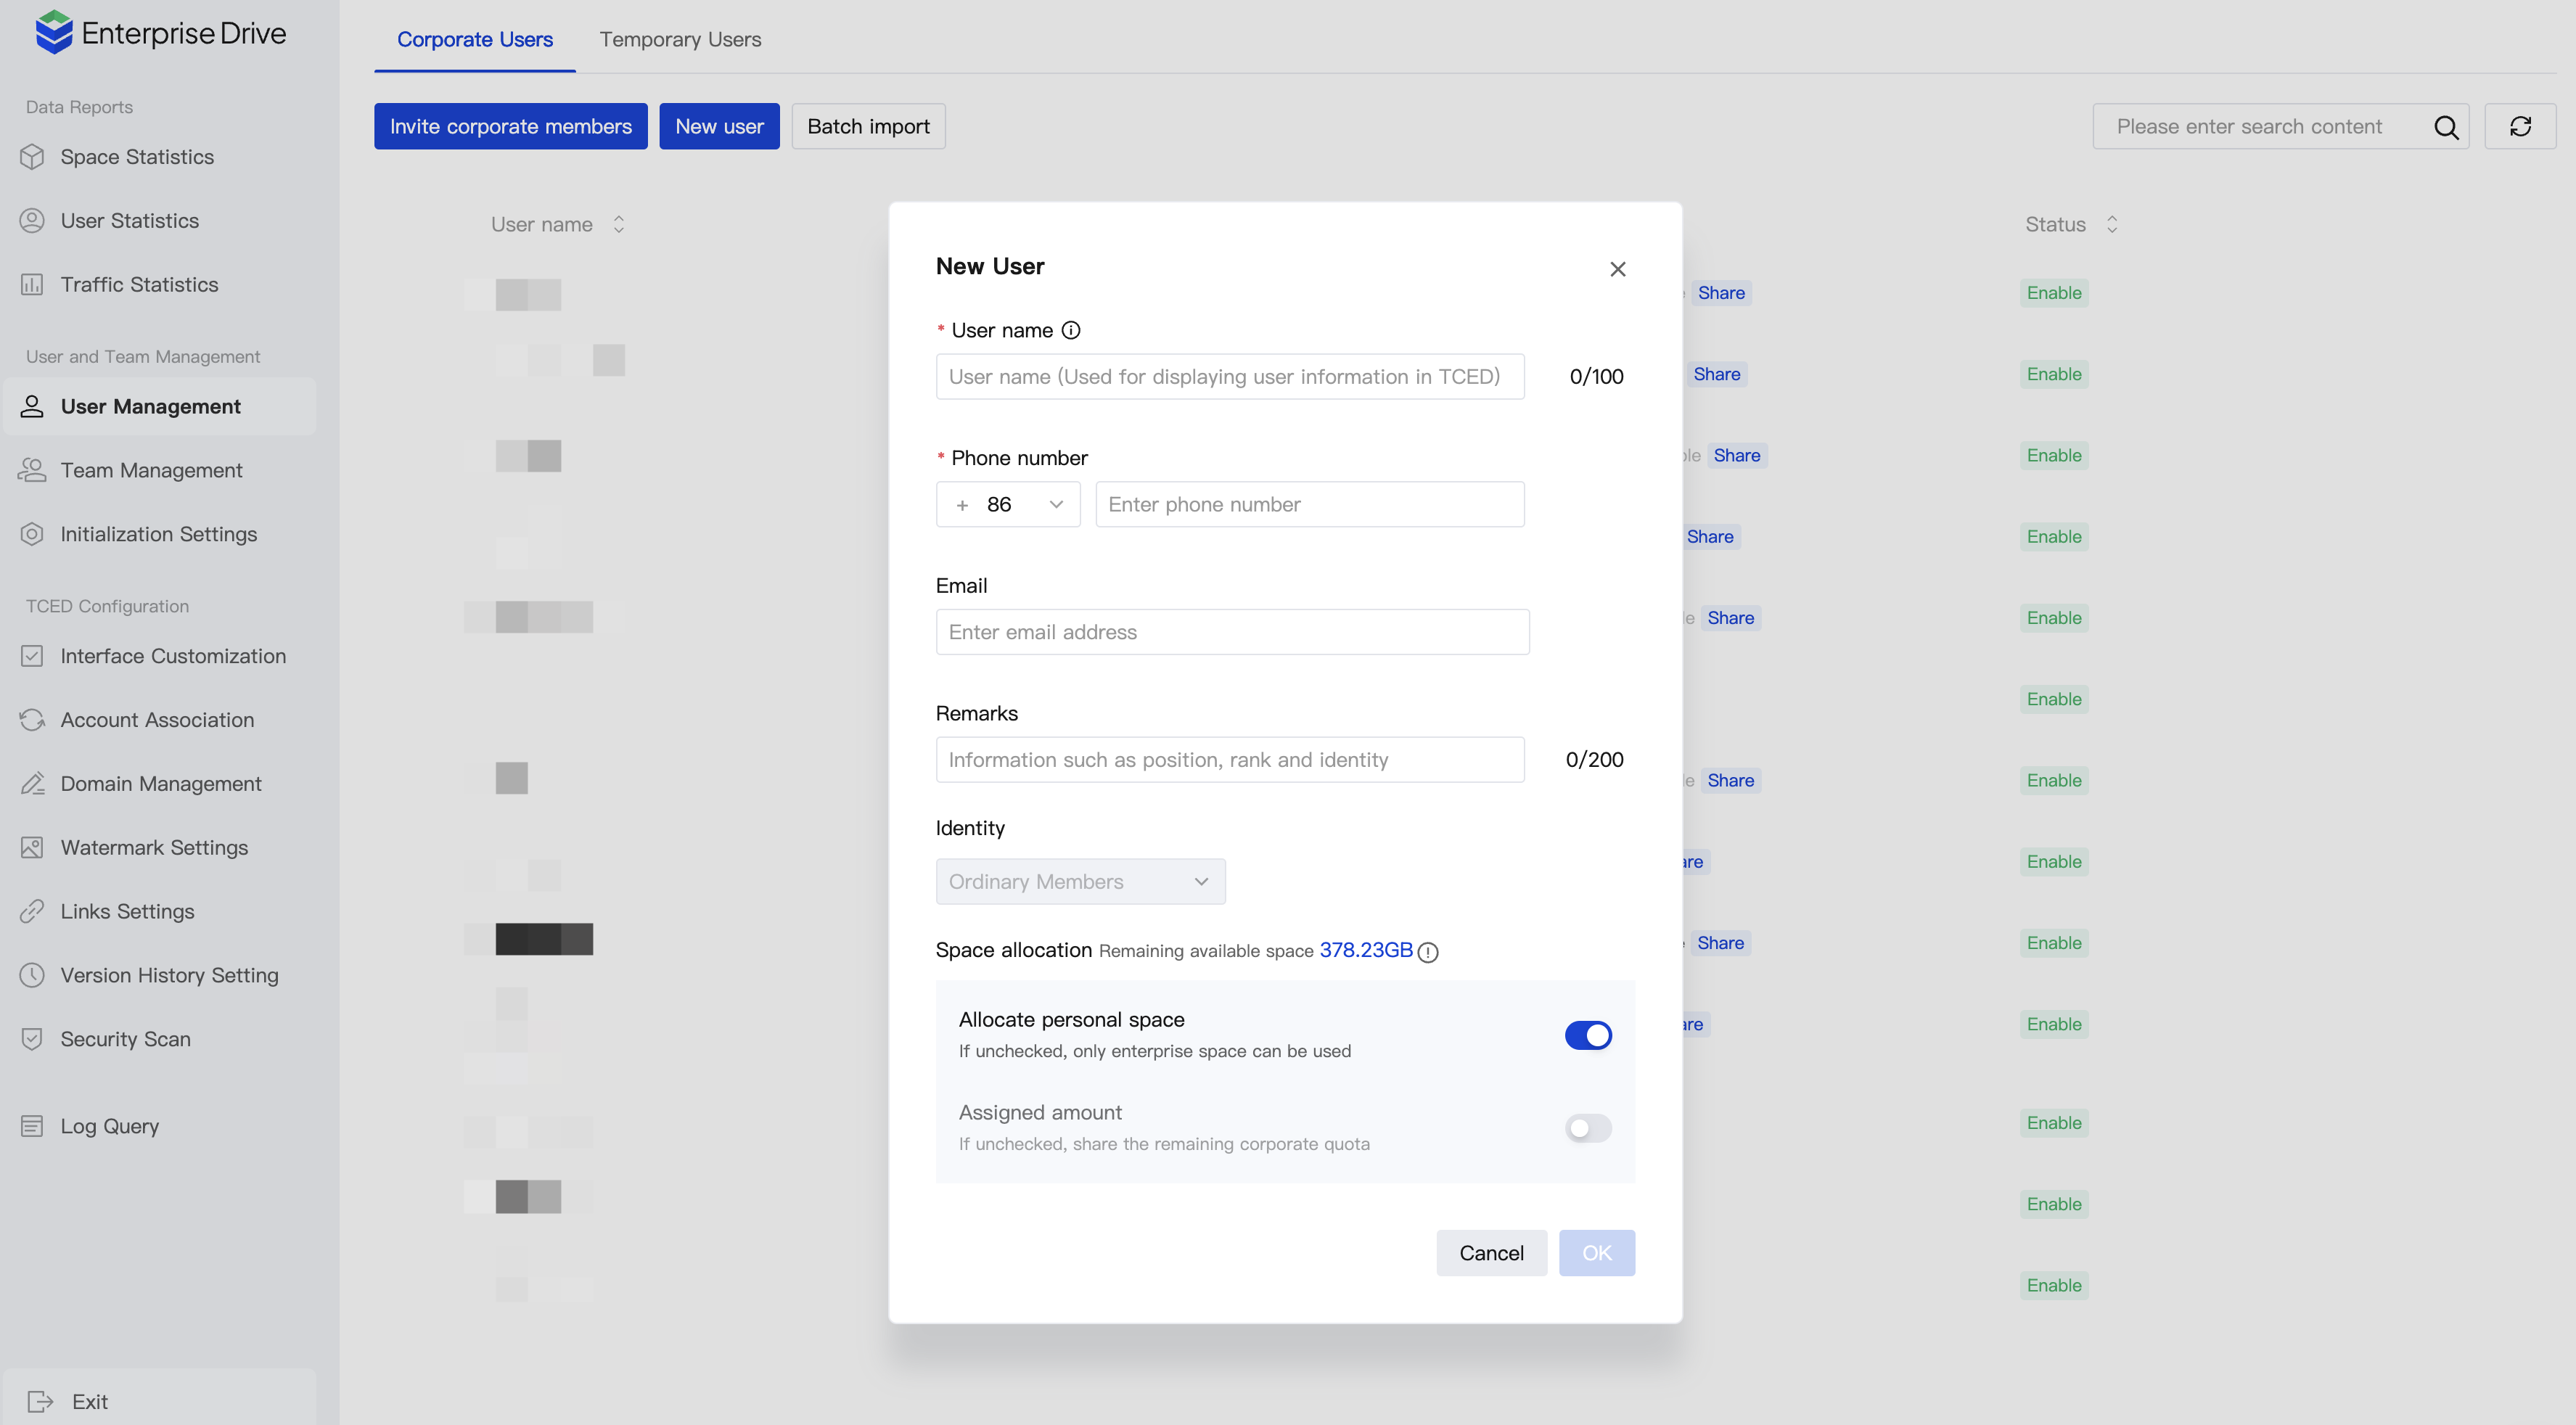Open Log Query in the sidebar

[x=109, y=1125]
